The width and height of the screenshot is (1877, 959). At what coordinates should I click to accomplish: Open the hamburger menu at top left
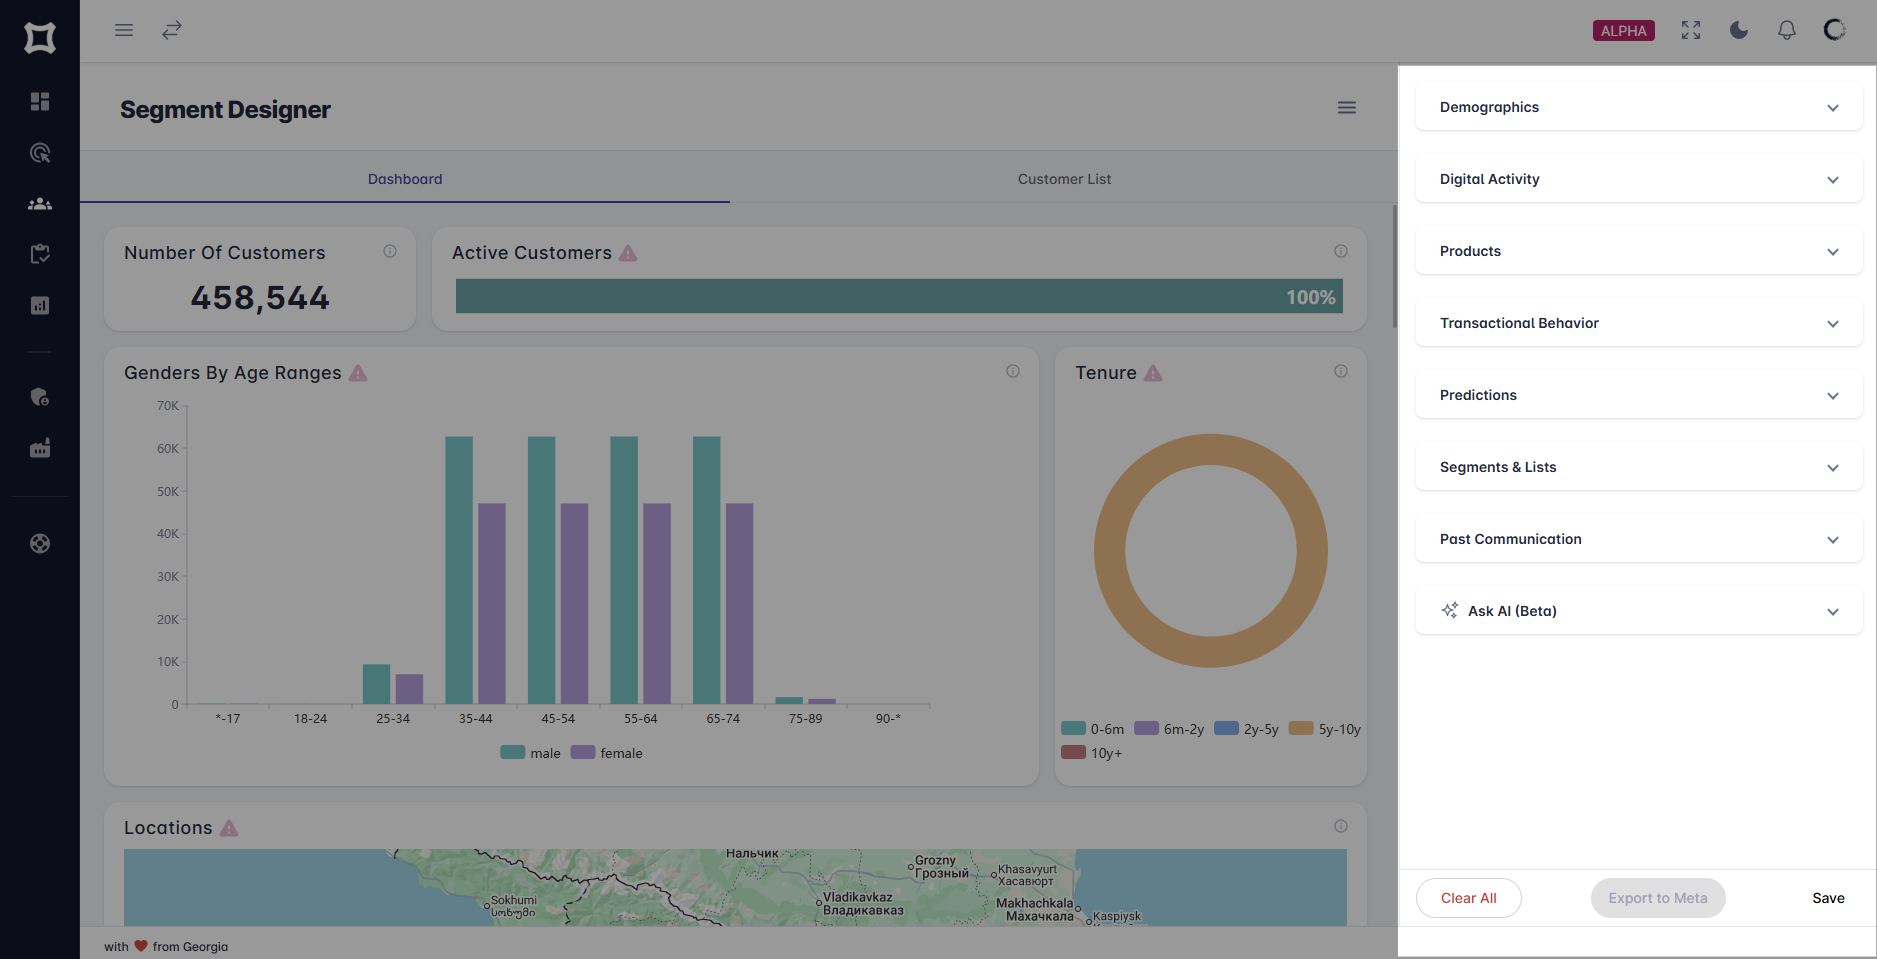pyautogui.click(x=124, y=30)
